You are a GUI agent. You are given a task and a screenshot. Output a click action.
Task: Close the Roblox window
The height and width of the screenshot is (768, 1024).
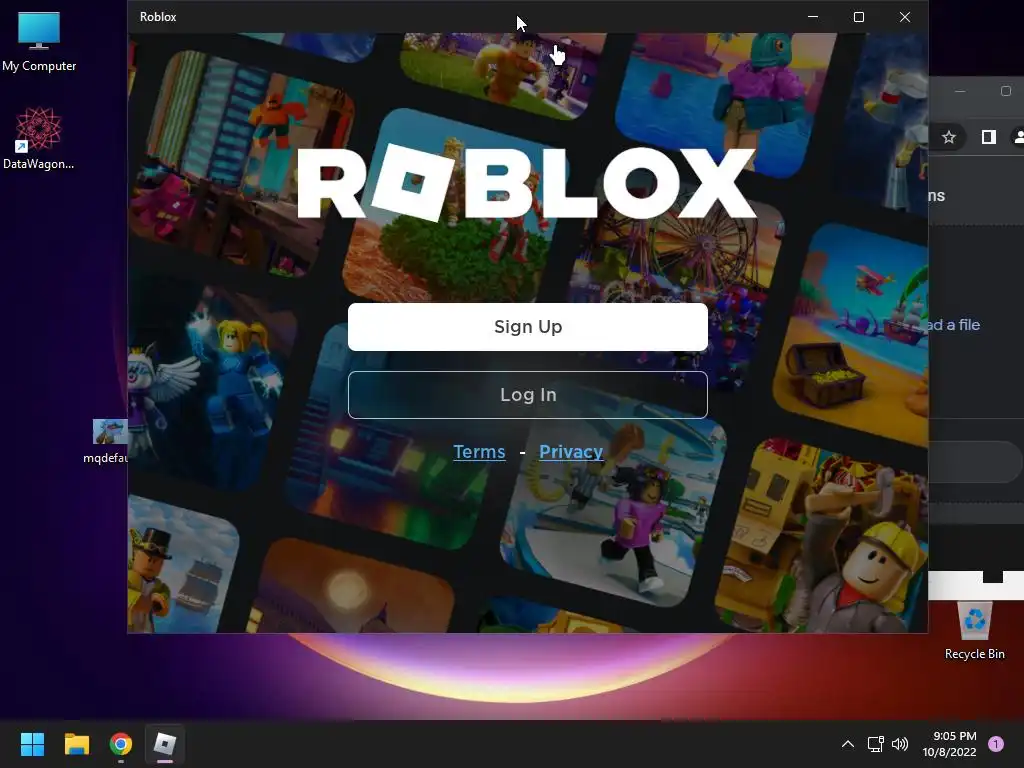904,17
